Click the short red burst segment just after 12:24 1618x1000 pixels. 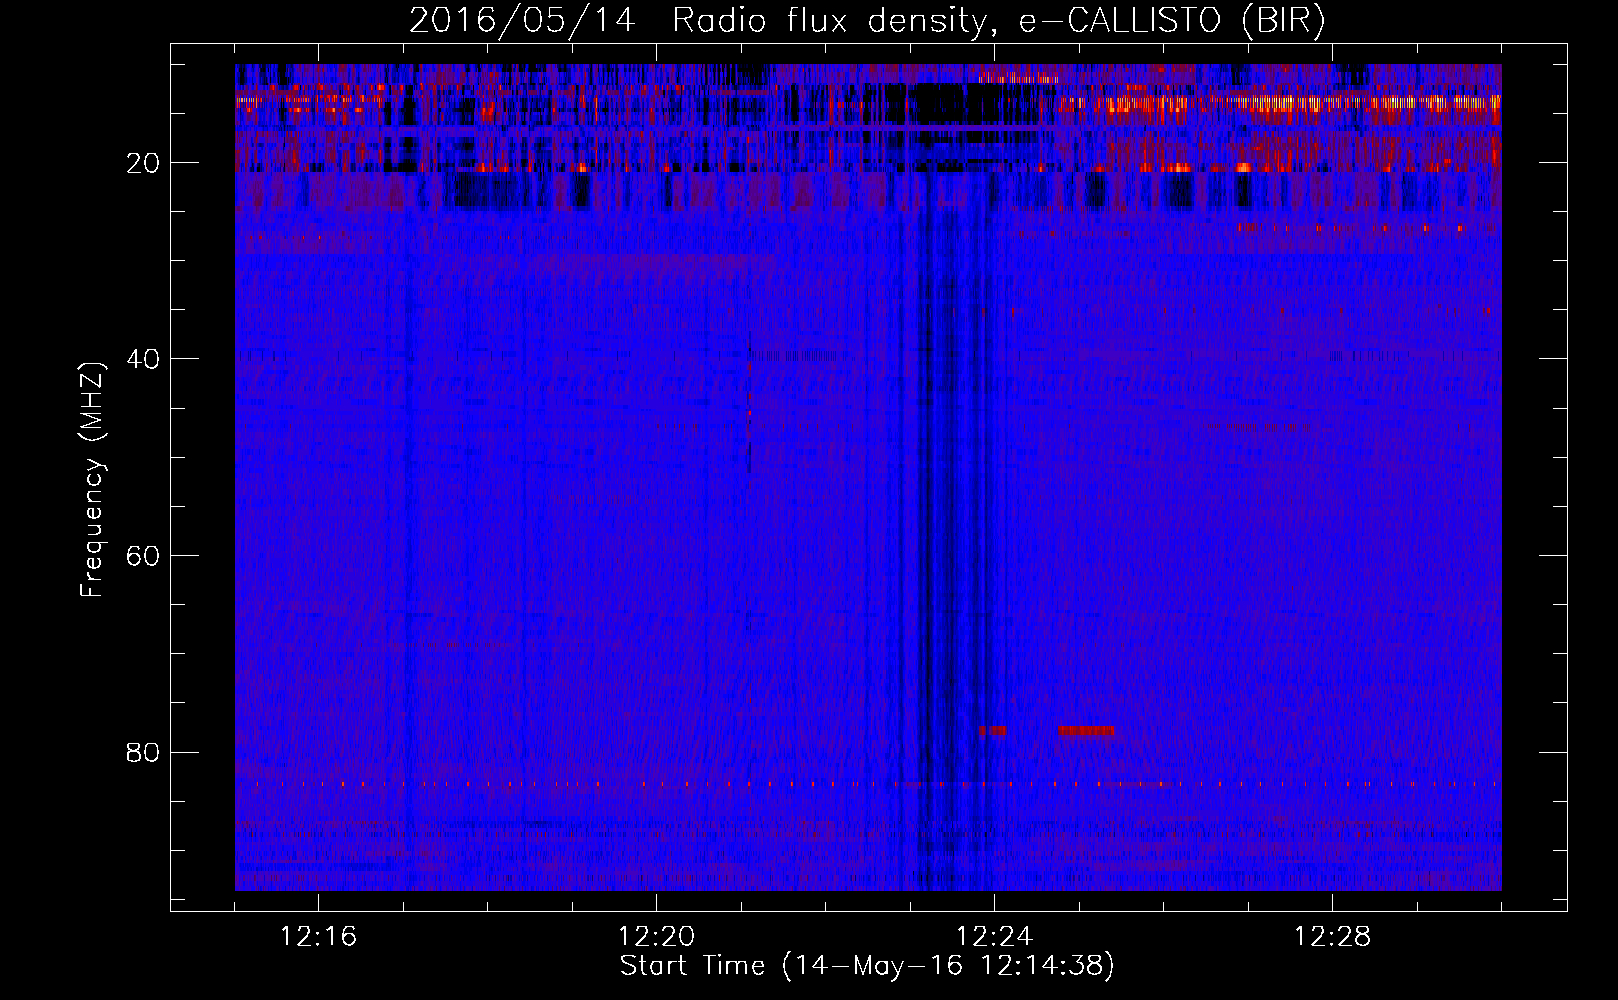[x=993, y=731]
